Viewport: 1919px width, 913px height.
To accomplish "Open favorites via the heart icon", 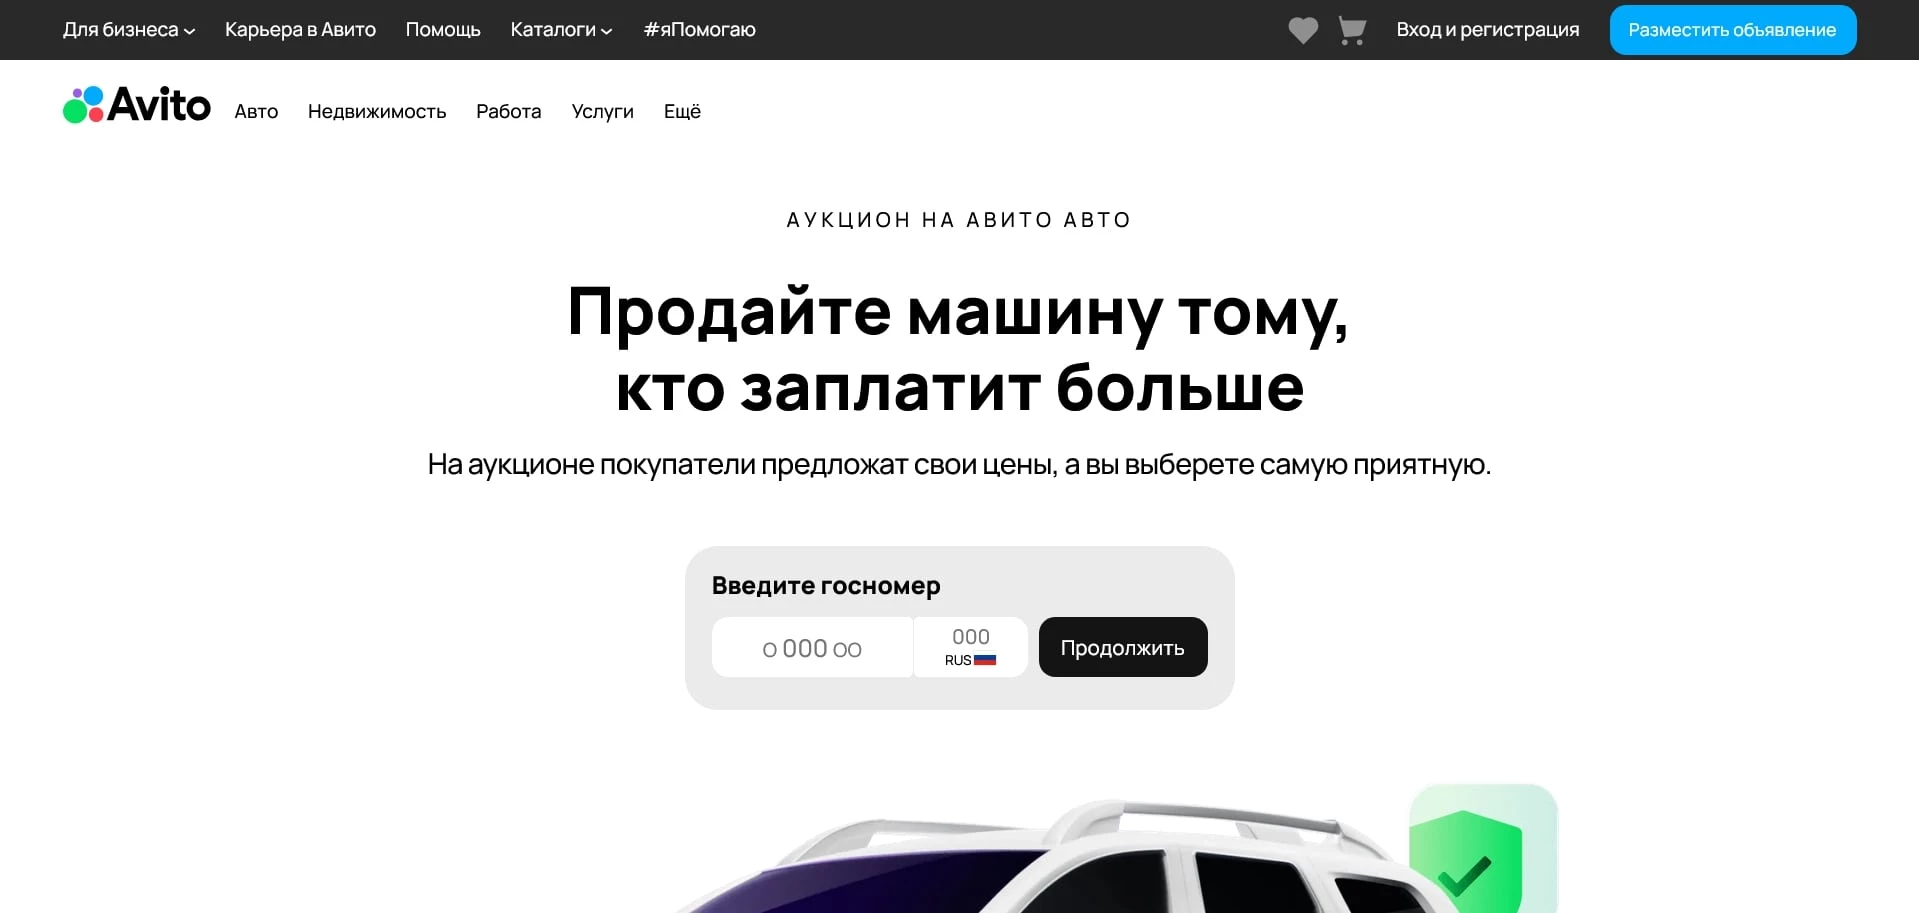I will pyautogui.click(x=1302, y=30).
